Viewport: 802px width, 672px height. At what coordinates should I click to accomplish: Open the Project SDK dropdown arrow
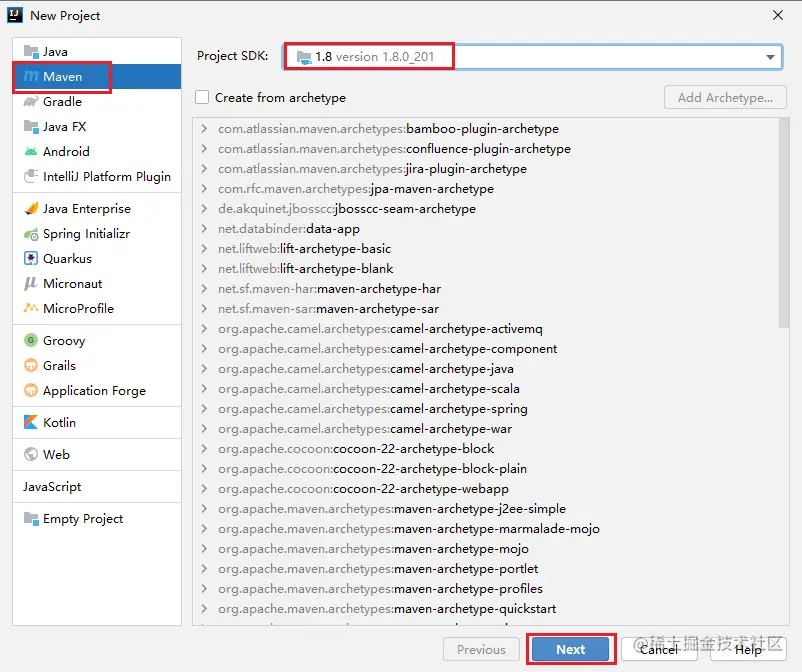click(x=770, y=57)
